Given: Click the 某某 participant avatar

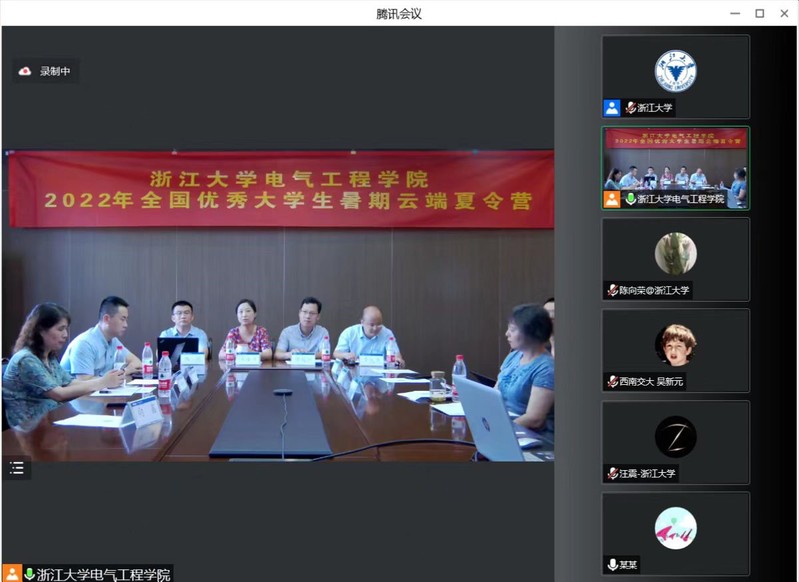Looking at the screenshot, I should (x=675, y=527).
